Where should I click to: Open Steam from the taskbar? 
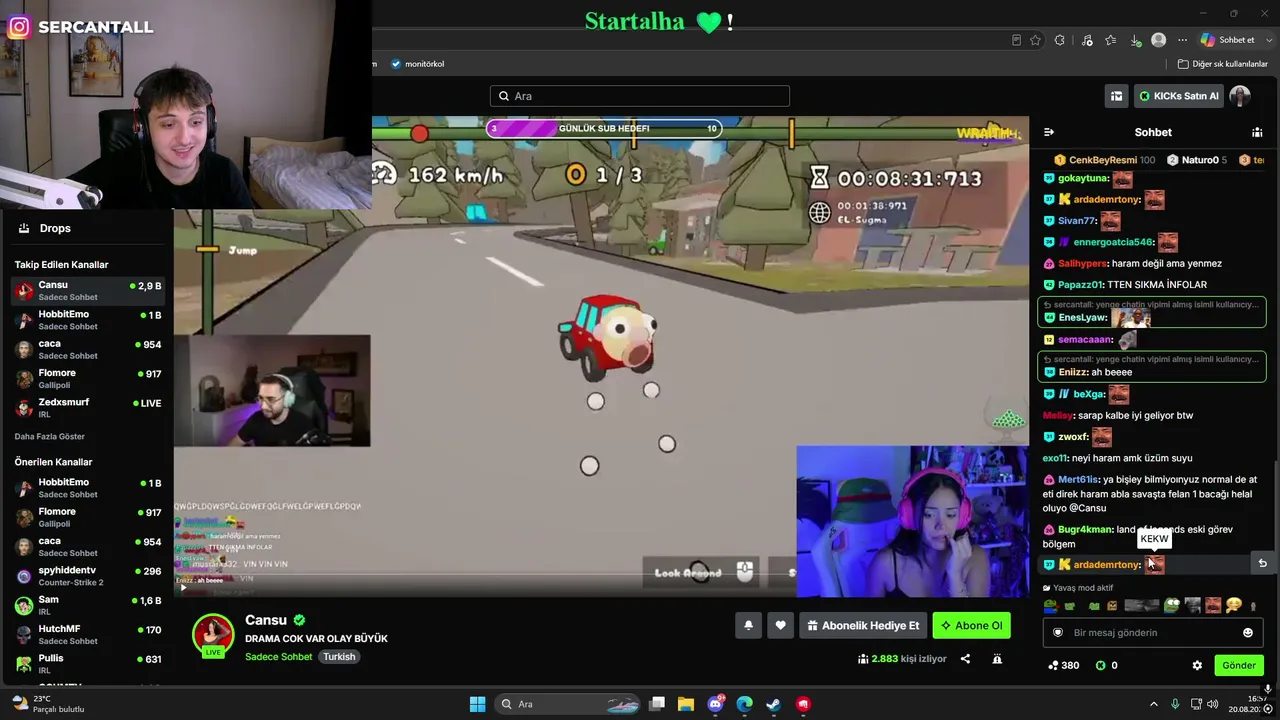pyautogui.click(x=773, y=704)
